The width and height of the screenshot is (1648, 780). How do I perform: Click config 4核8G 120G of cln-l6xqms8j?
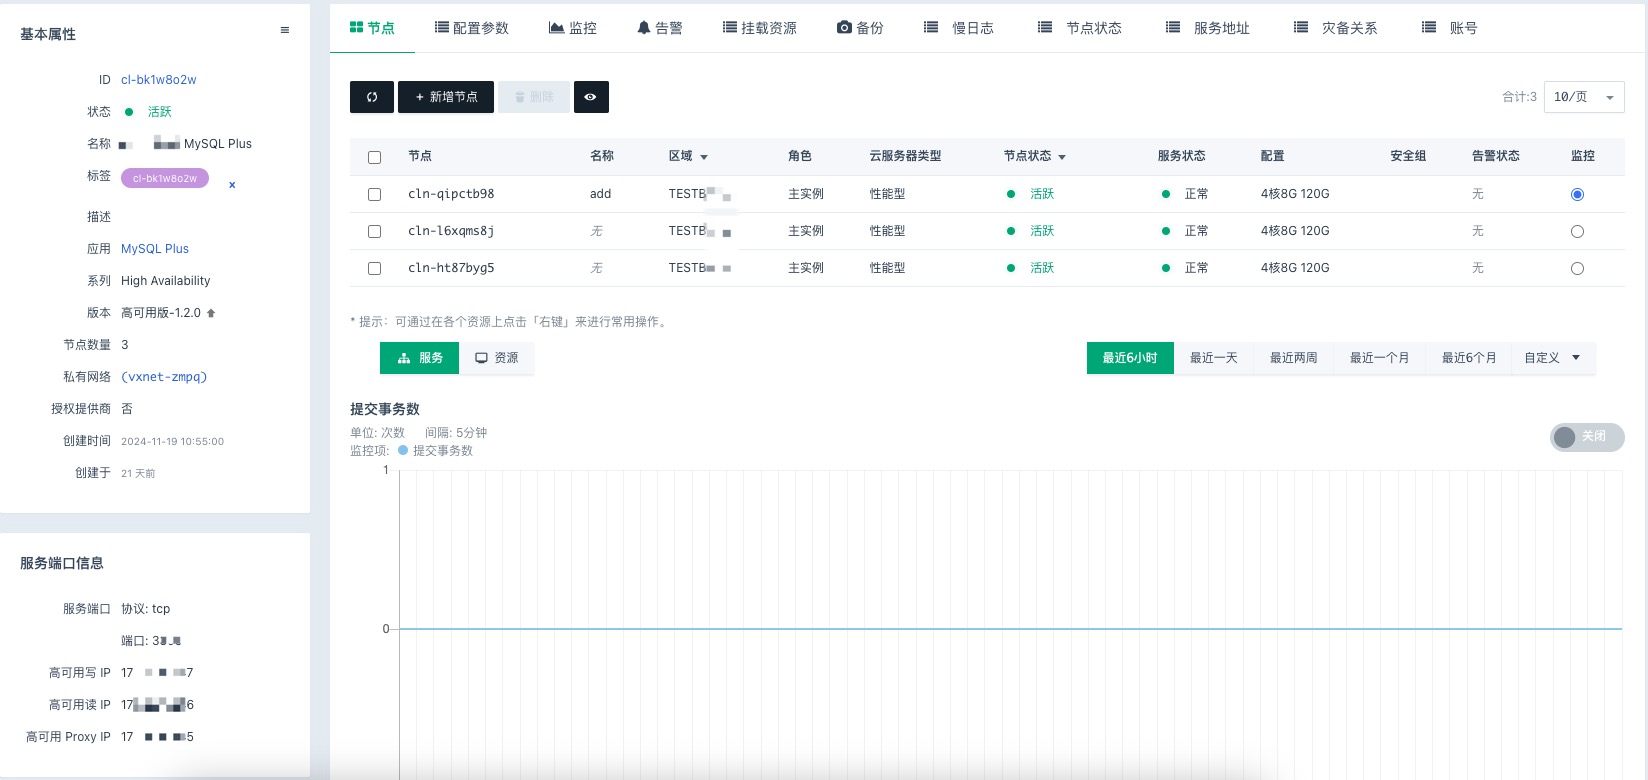pos(1295,231)
